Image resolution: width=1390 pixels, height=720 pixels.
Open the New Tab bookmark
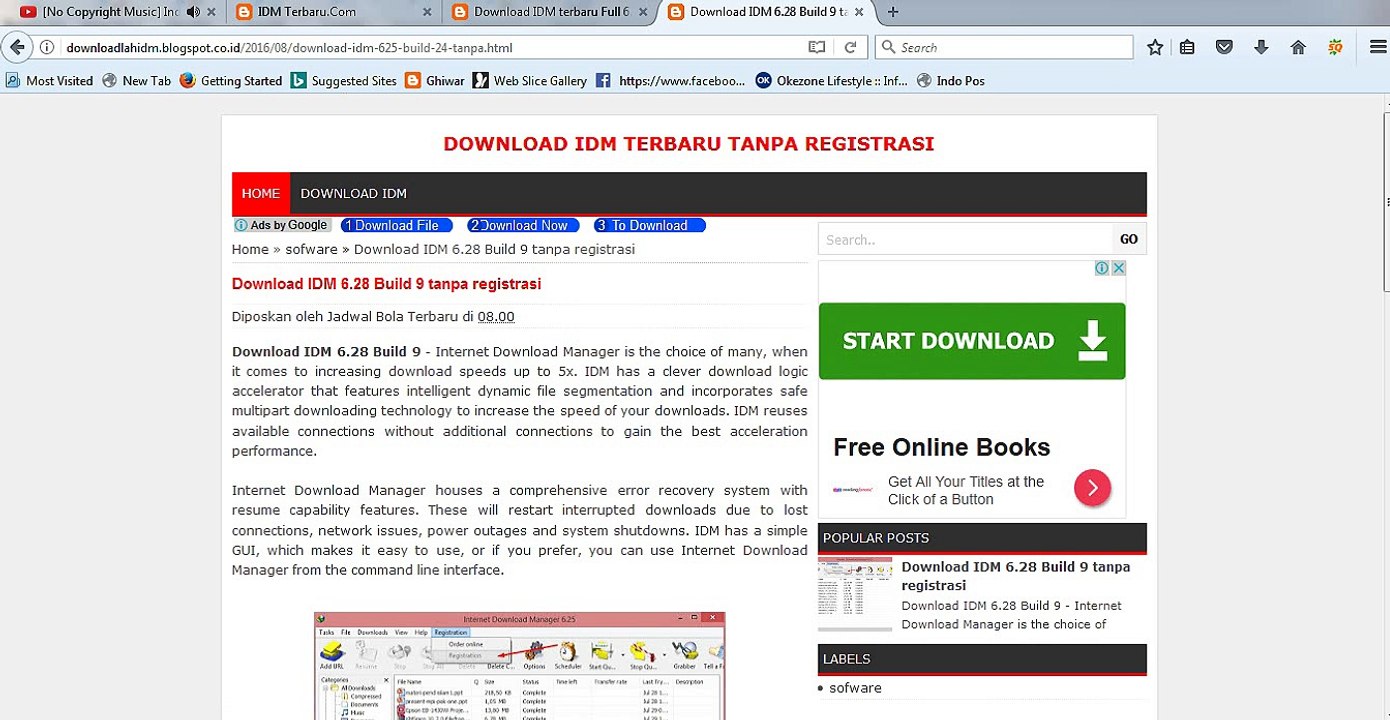(136, 81)
